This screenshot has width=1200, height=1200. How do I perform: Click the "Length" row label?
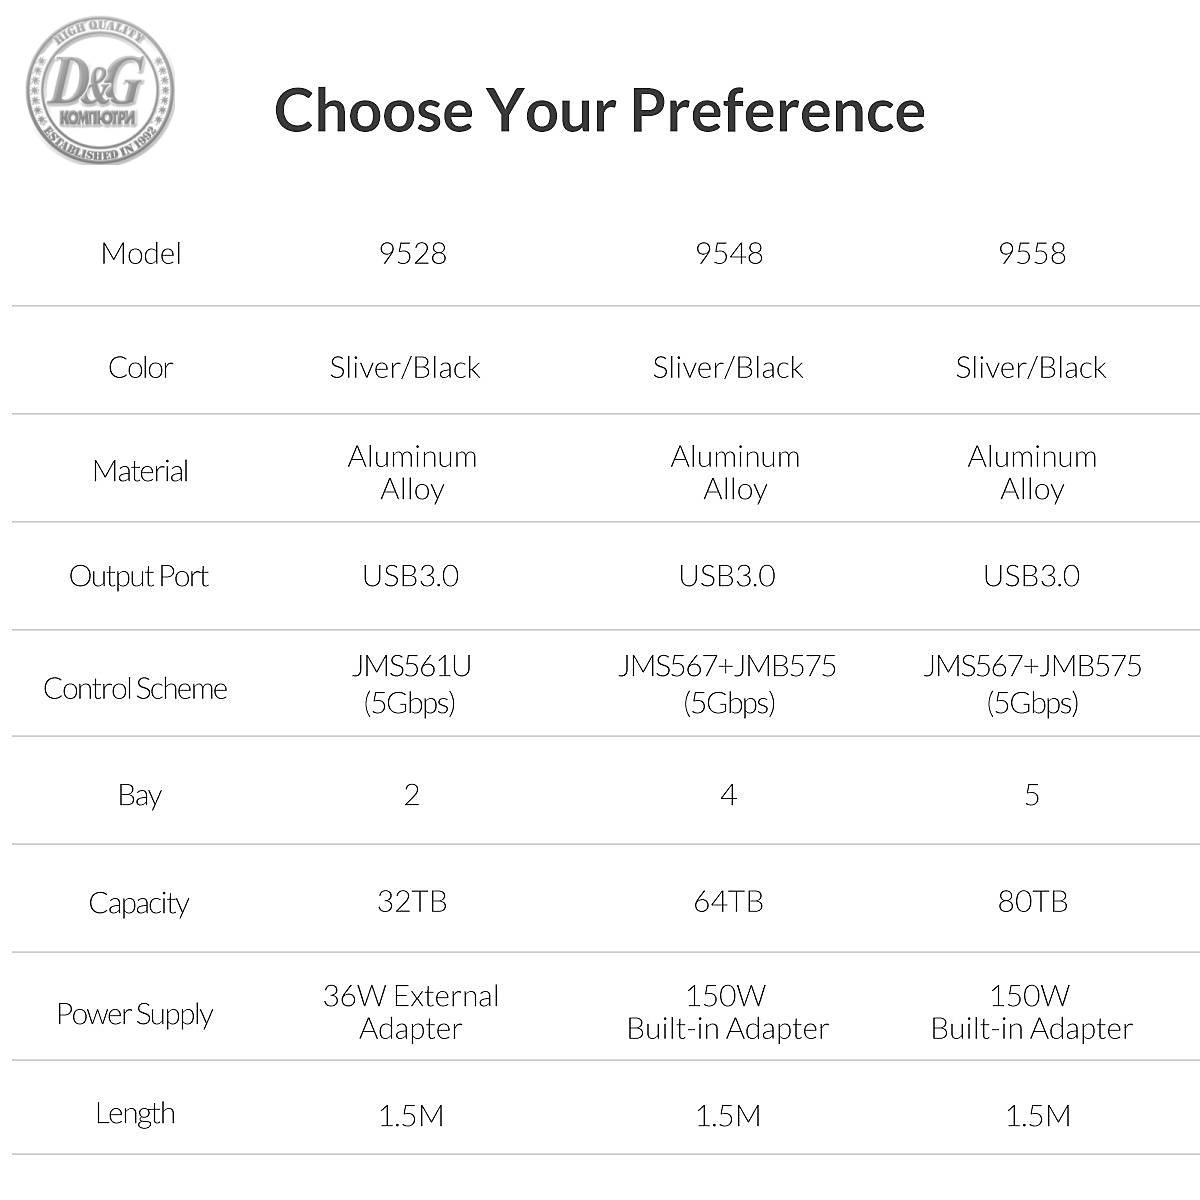(135, 1113)
